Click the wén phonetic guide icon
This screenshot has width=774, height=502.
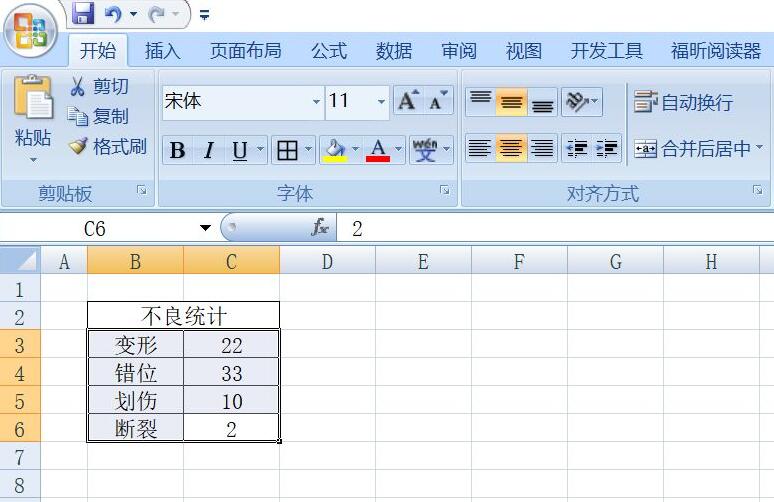coord(425,150)
